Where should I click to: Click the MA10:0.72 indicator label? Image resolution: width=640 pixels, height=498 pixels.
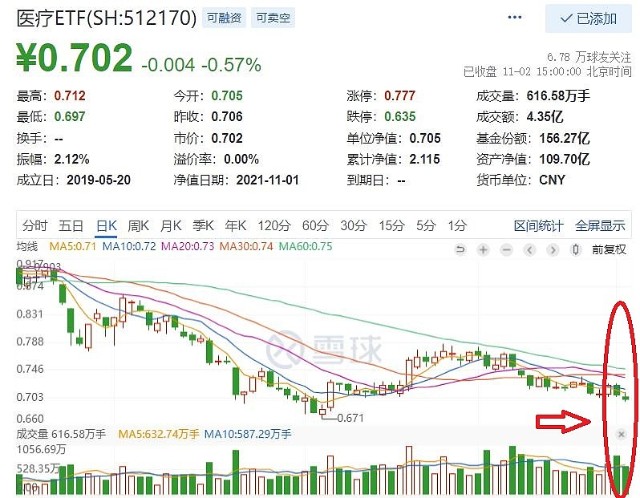click(x=129, y=247)
